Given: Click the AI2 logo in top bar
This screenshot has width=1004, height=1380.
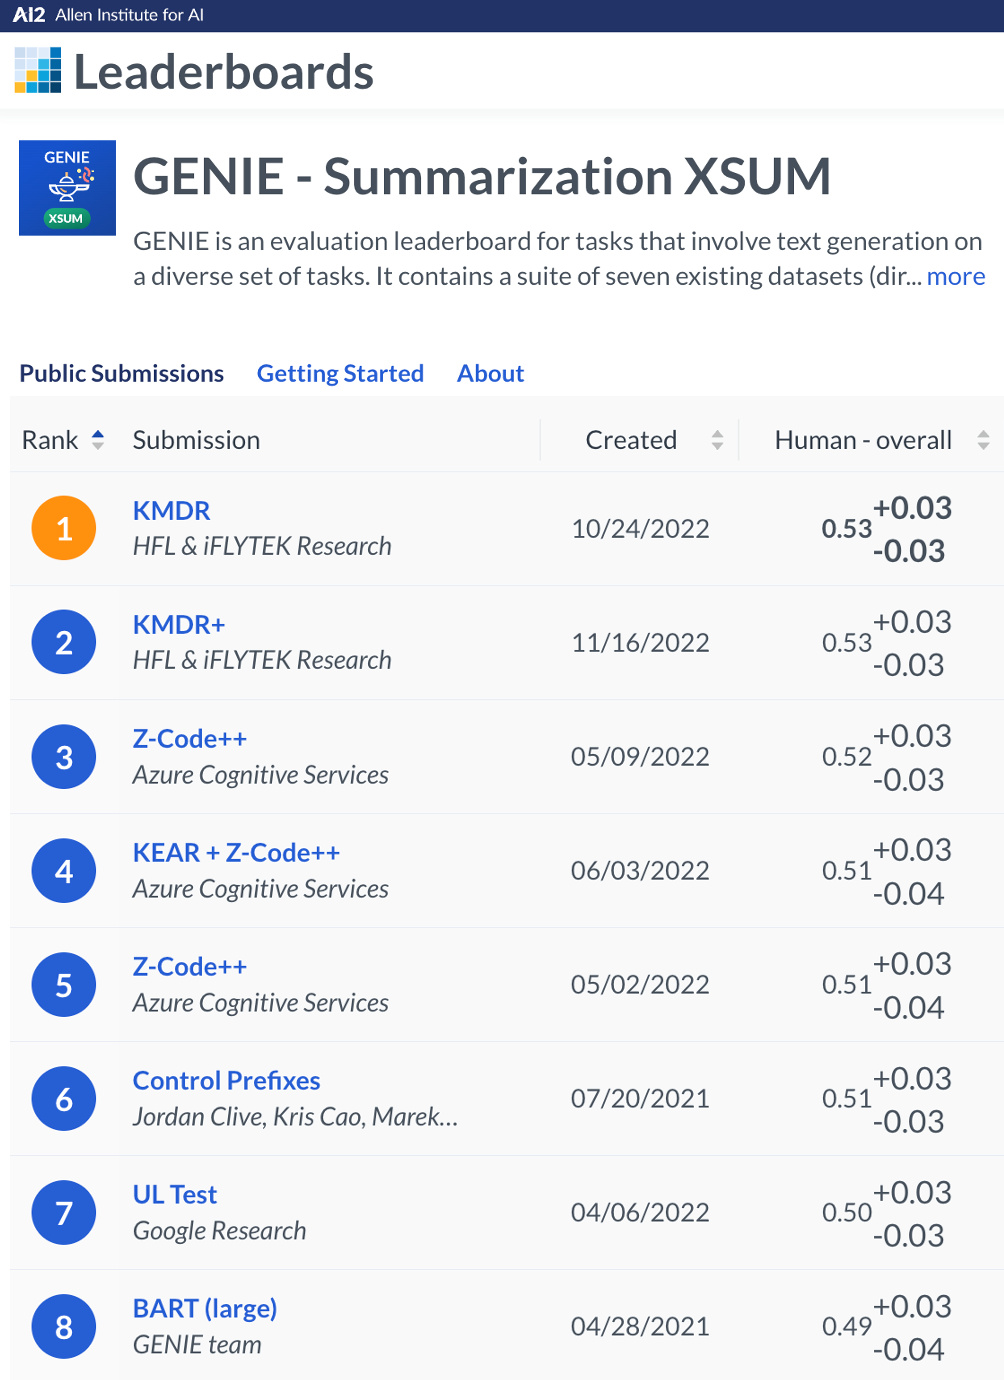Looking at the screenshot, I should [x=29, y=15].
